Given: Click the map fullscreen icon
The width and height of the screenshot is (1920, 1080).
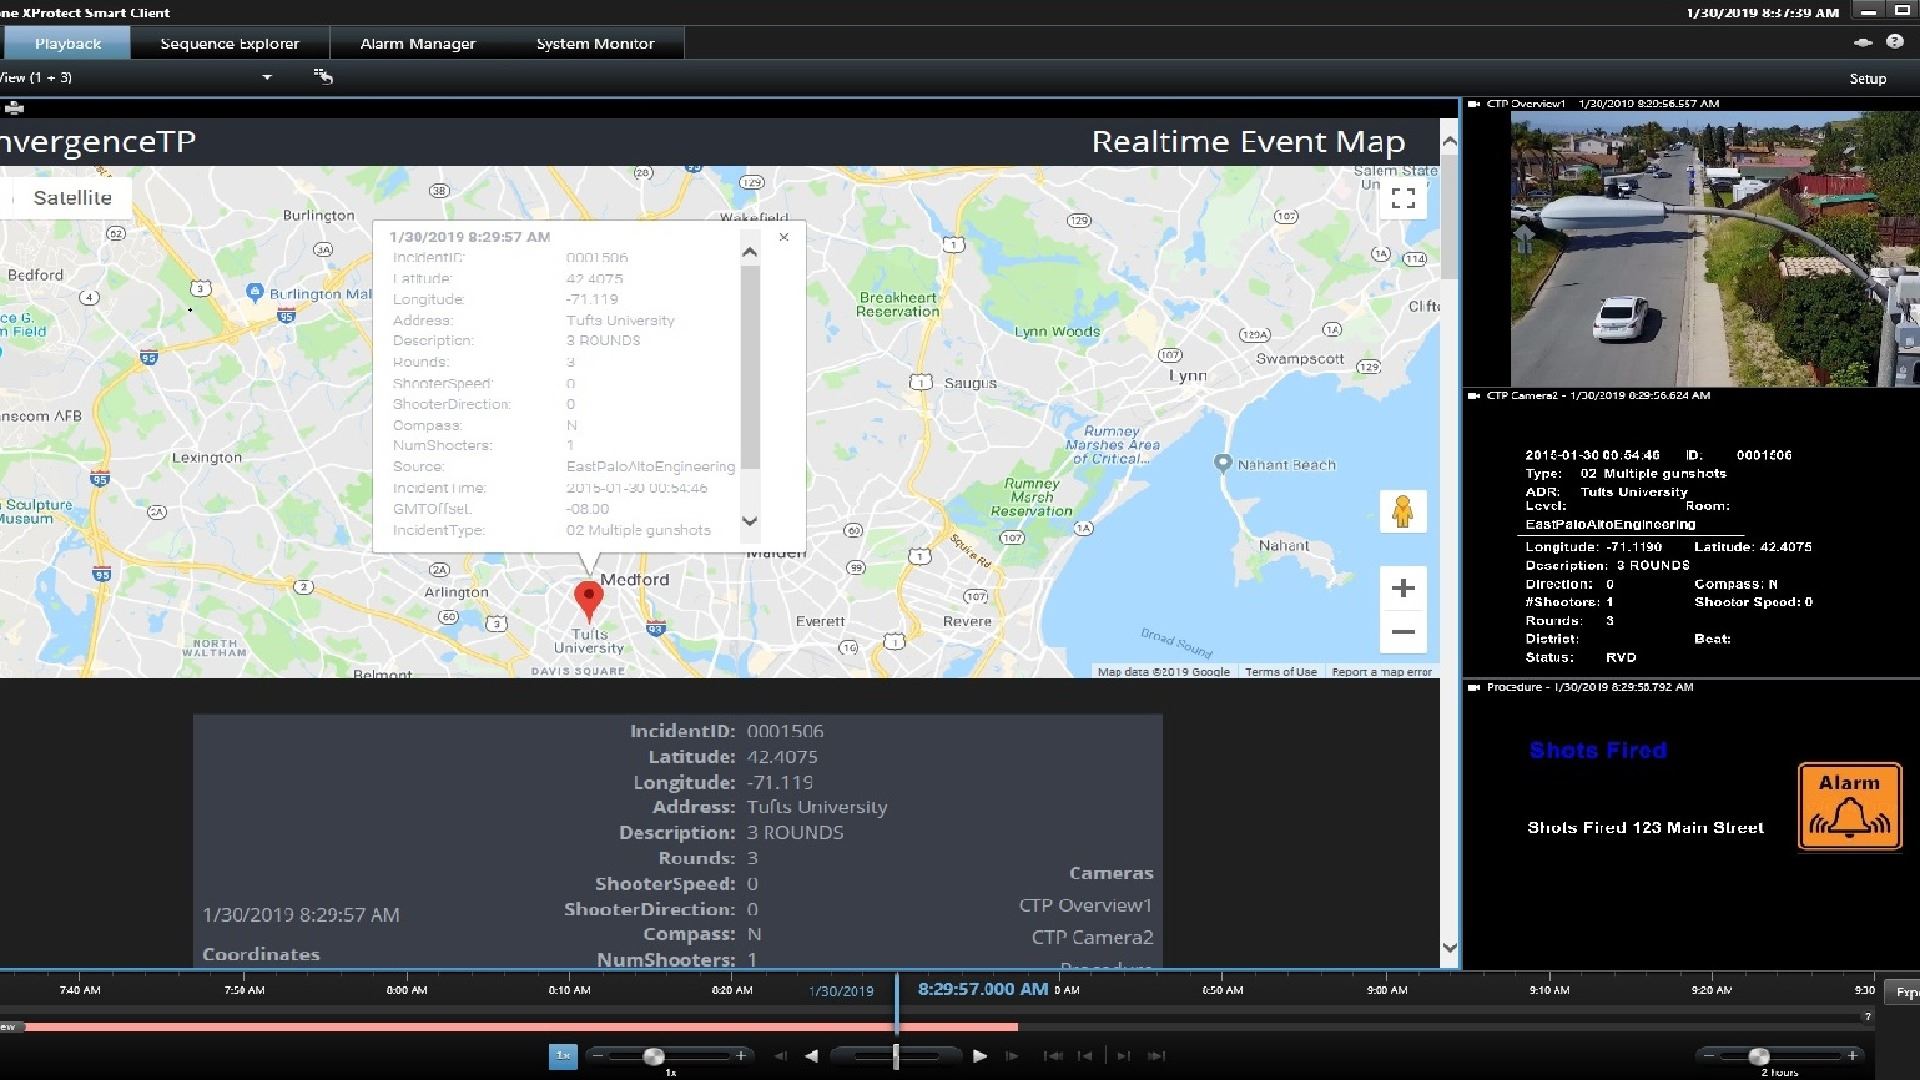Looking at the screenshot, I should pos(1403,198).
